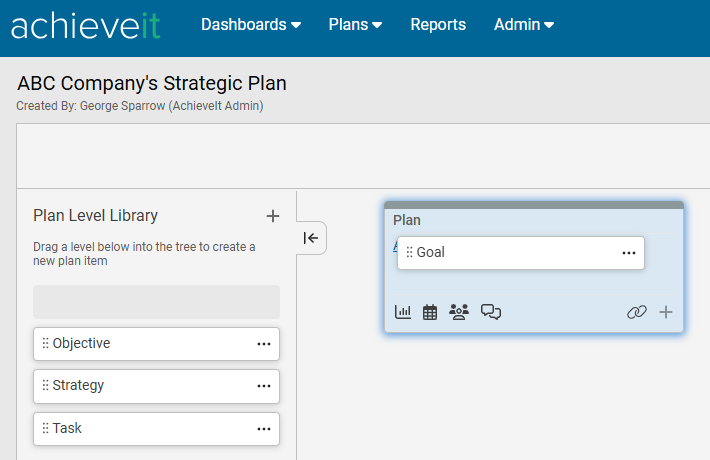Open the Objective level options menu

[264, 344]
